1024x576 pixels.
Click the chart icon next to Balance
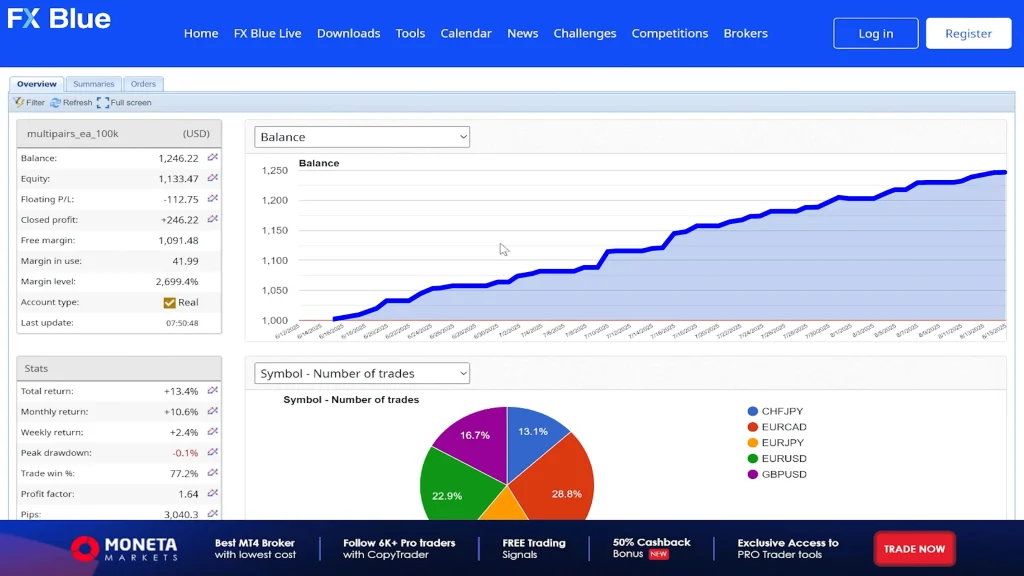pyautogui.click(x=212, y=158)
